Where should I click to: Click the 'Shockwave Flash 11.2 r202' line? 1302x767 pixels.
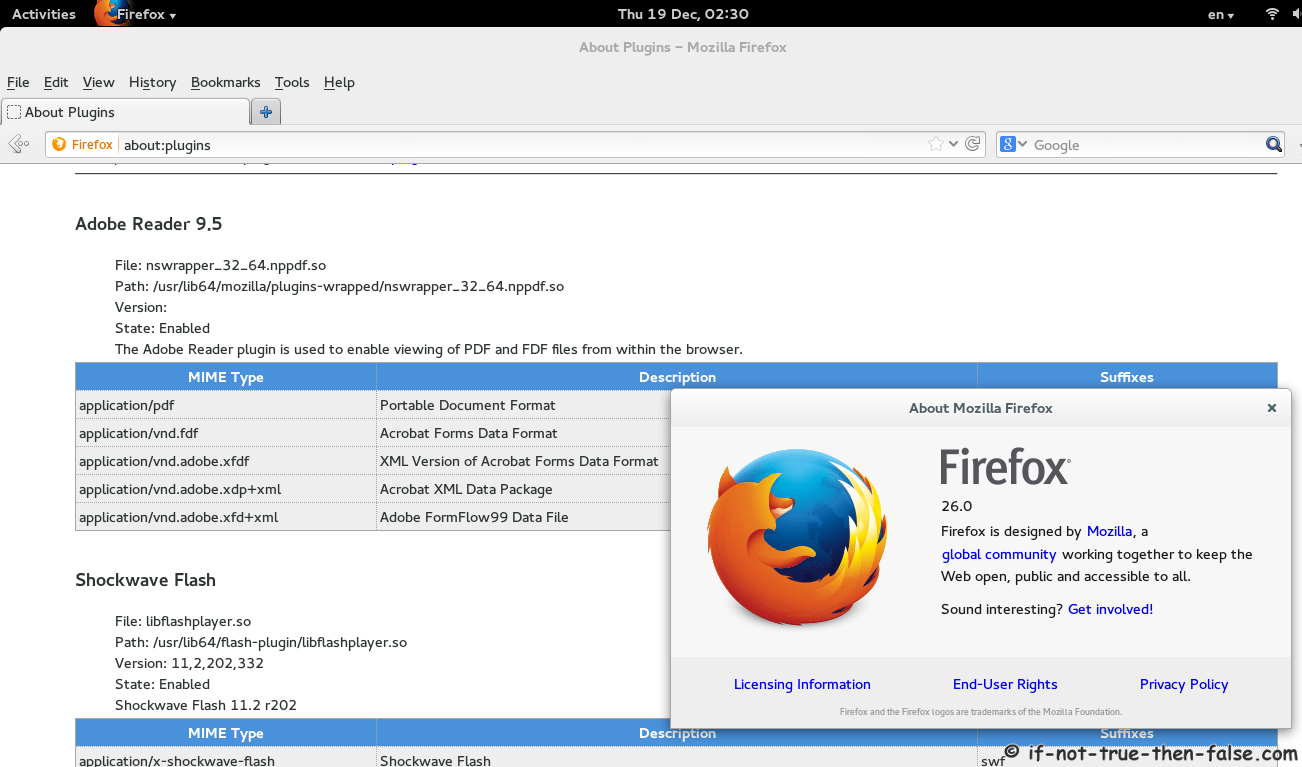click(206, 705)
